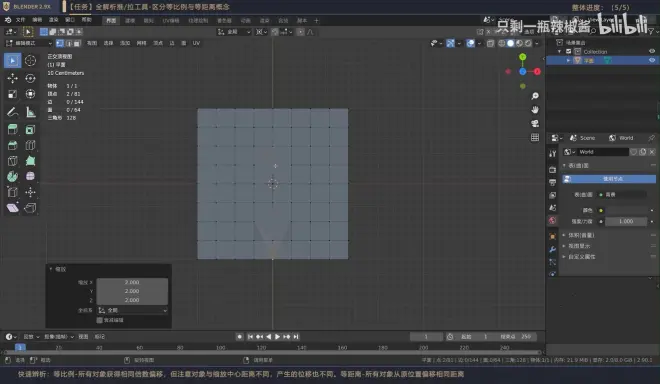
Task: Open the UV menu in viewport header
Action: click(x=196, y=43)
